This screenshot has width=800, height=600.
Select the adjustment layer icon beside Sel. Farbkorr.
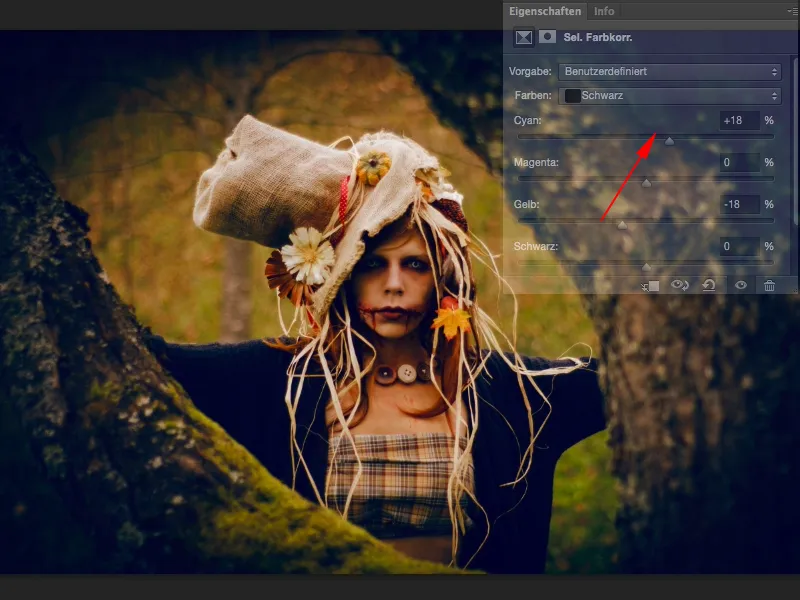(x=524, y=37)
